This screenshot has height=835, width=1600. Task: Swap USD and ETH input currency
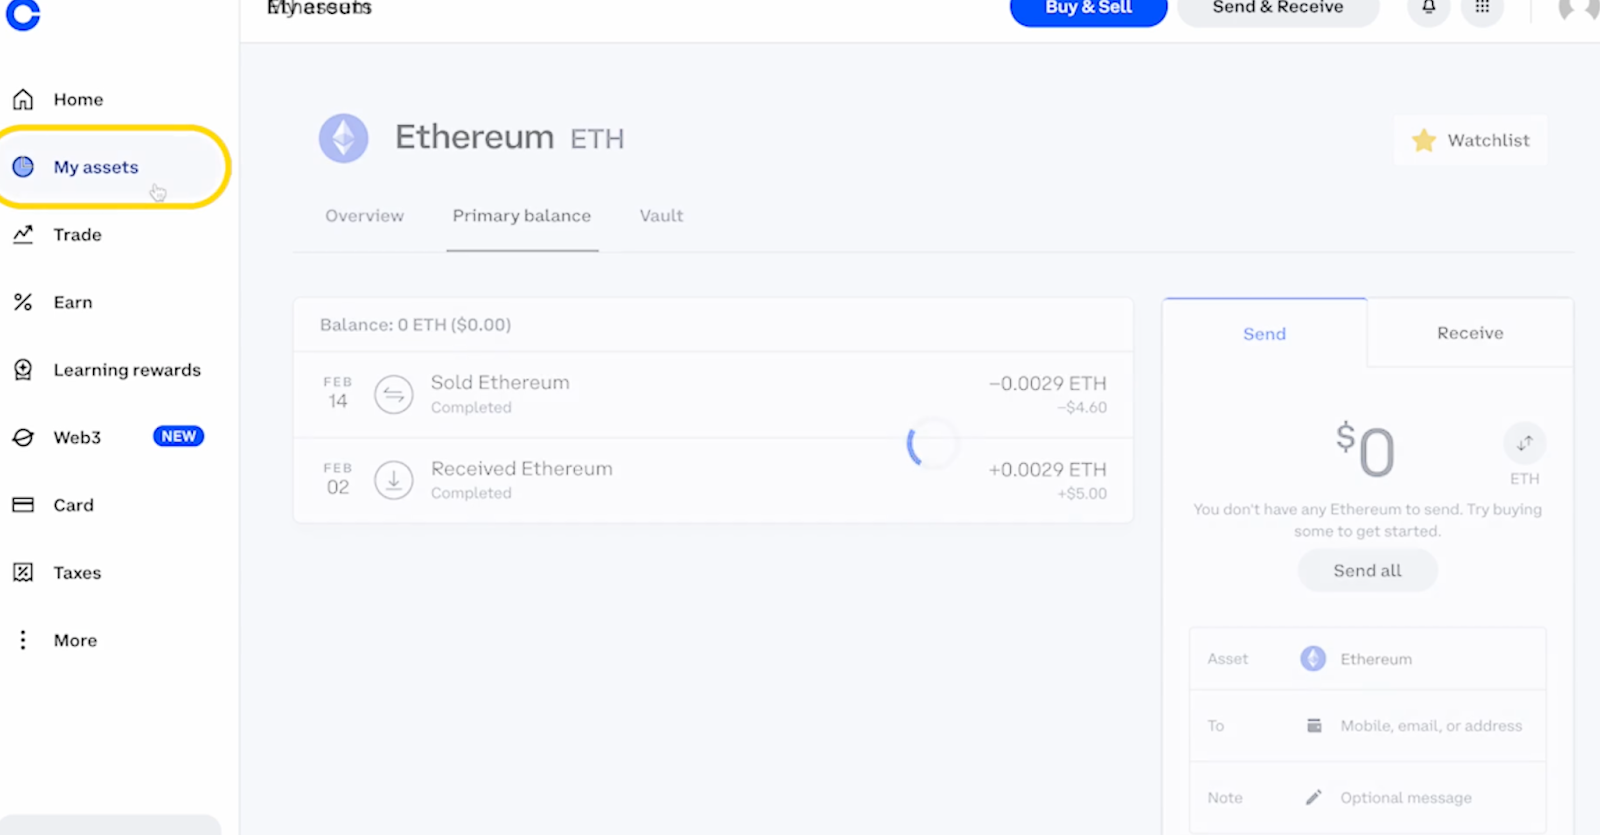[1524, 443]
